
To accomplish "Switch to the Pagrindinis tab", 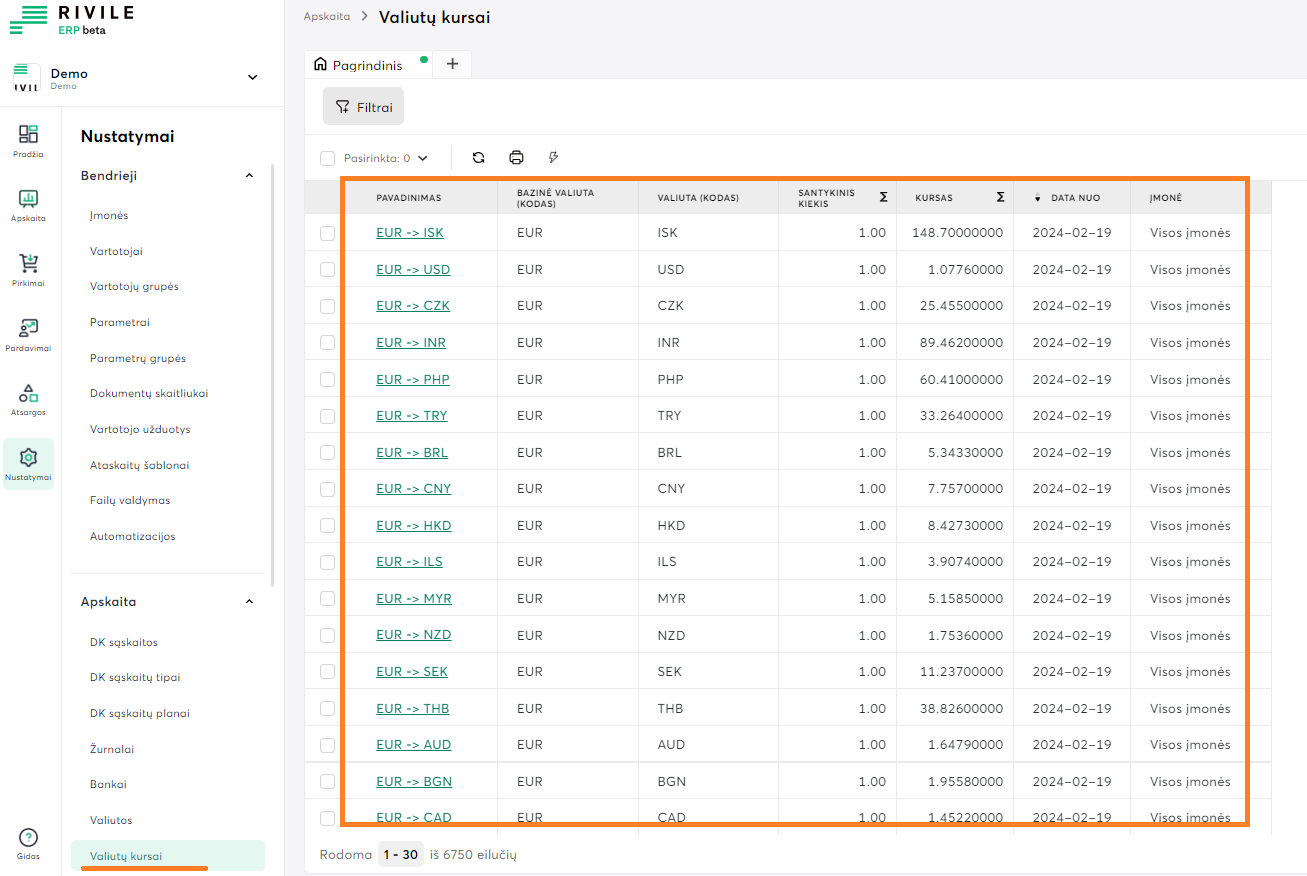I will (x=367, y=63).
